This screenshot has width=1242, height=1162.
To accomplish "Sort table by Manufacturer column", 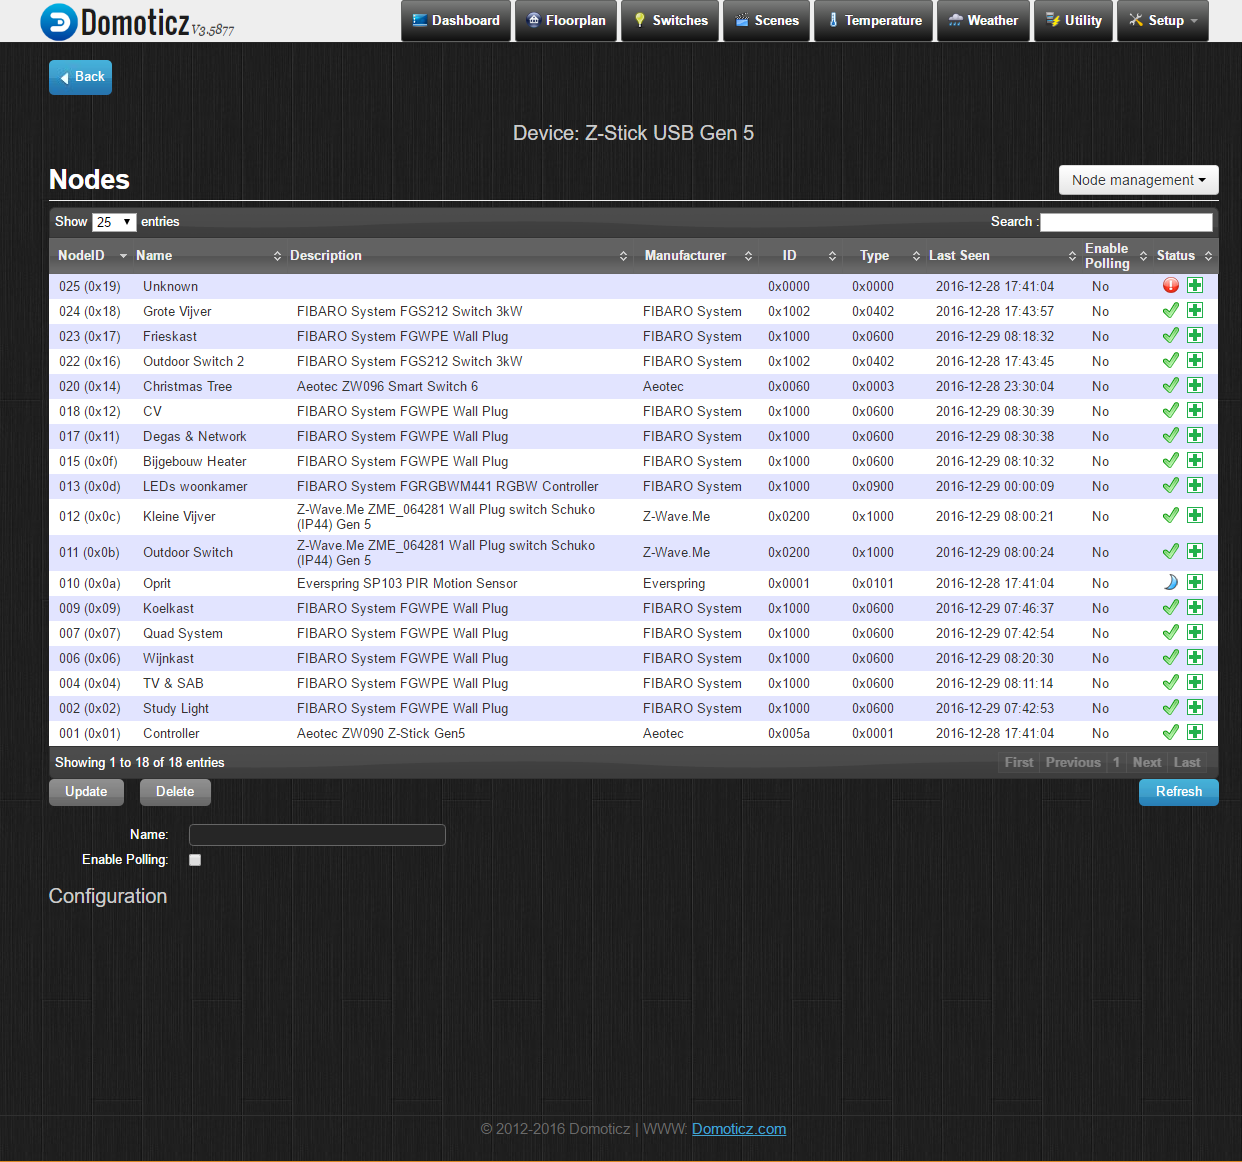I will click(x=698, y=256).
